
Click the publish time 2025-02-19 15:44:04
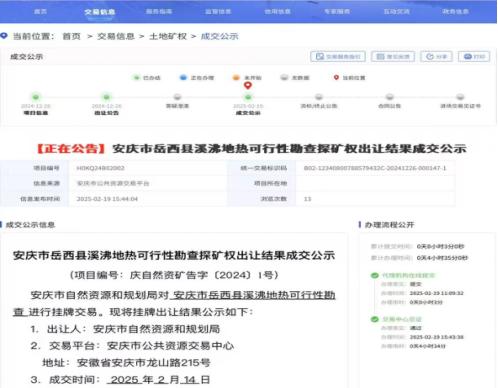coord(107,199)
